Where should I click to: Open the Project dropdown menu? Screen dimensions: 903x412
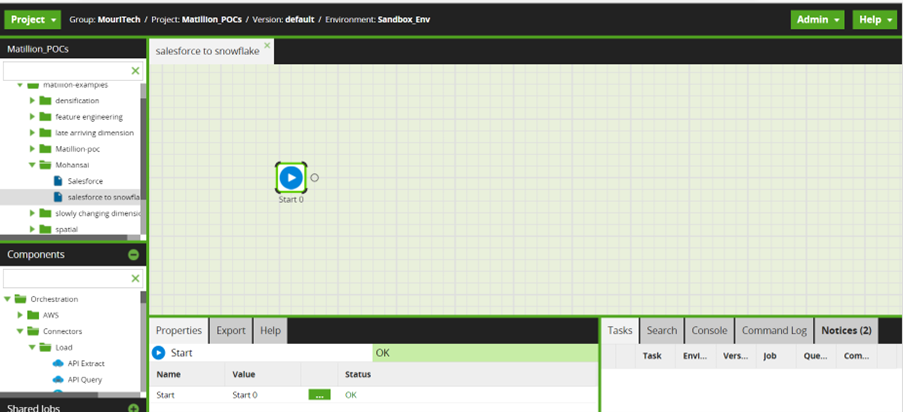[35, 20]
